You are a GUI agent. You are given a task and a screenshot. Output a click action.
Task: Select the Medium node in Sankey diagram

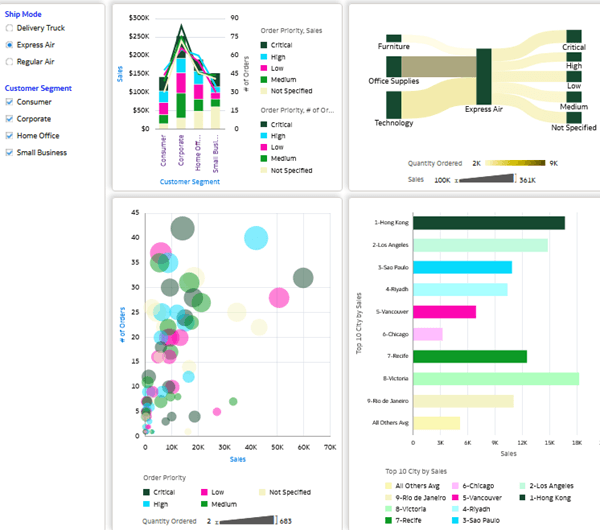[574, 97]
